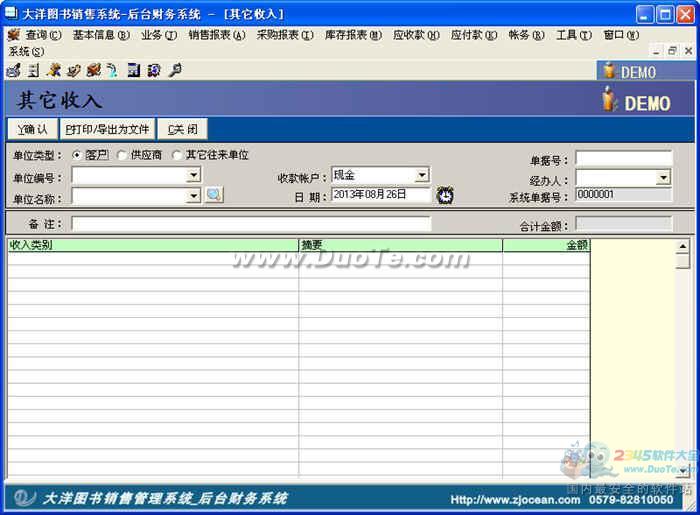This screenshot has height=515, width=700.
Task: Click the table's vertical scrollbar thumb
Action: (x=683, y=261)
